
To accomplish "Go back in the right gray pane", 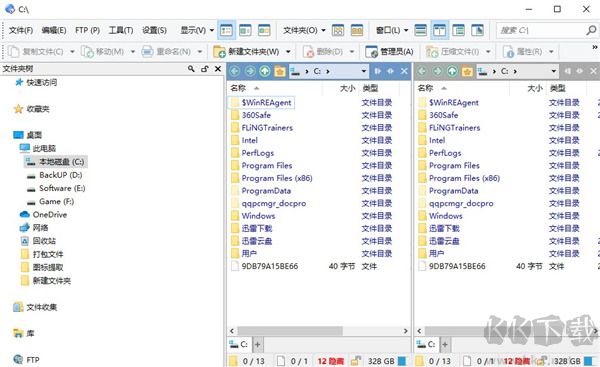I will (422, 71).
